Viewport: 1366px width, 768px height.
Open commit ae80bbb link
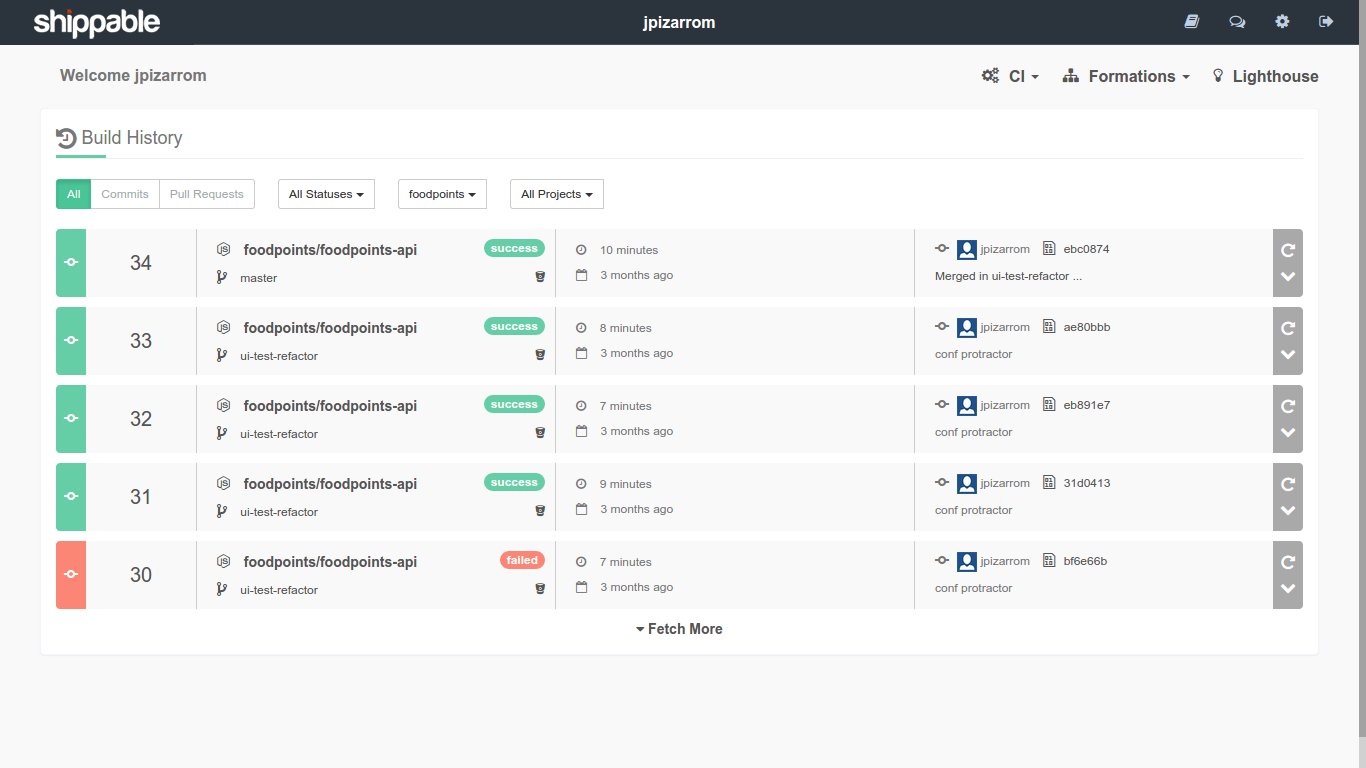click(1087, 327)
